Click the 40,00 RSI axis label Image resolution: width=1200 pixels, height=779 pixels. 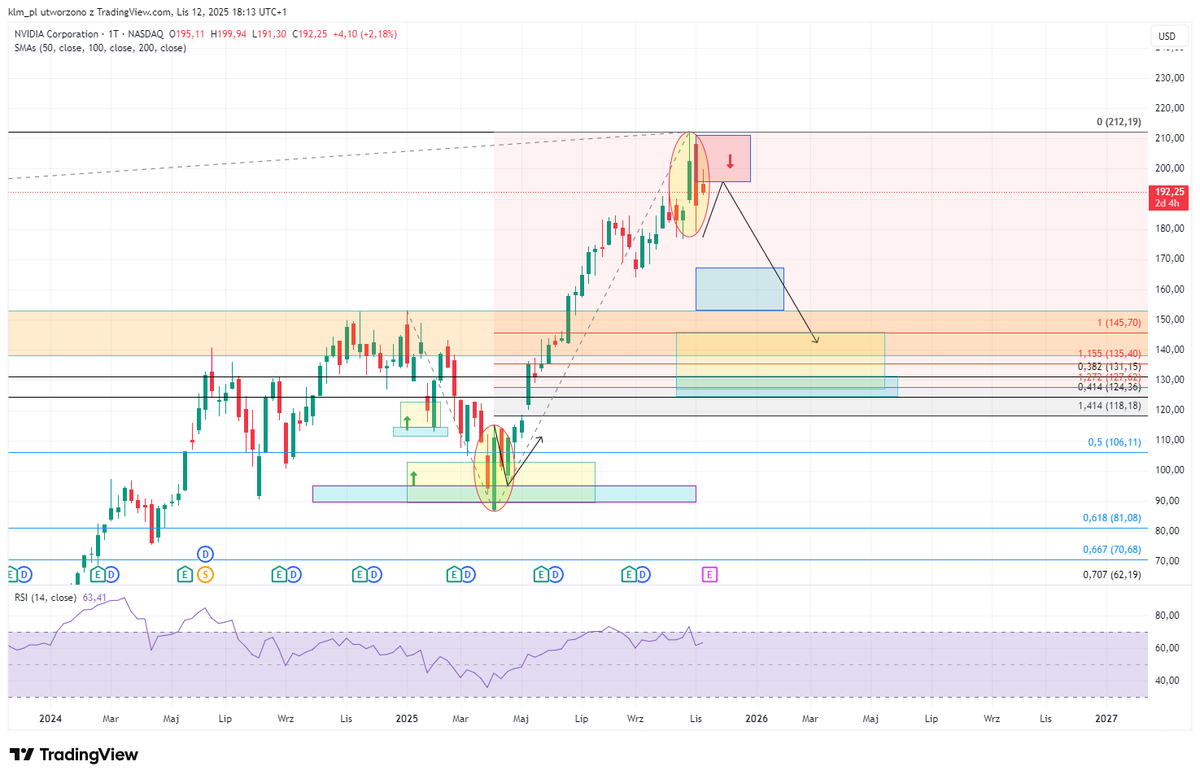tap(1167, 681)
